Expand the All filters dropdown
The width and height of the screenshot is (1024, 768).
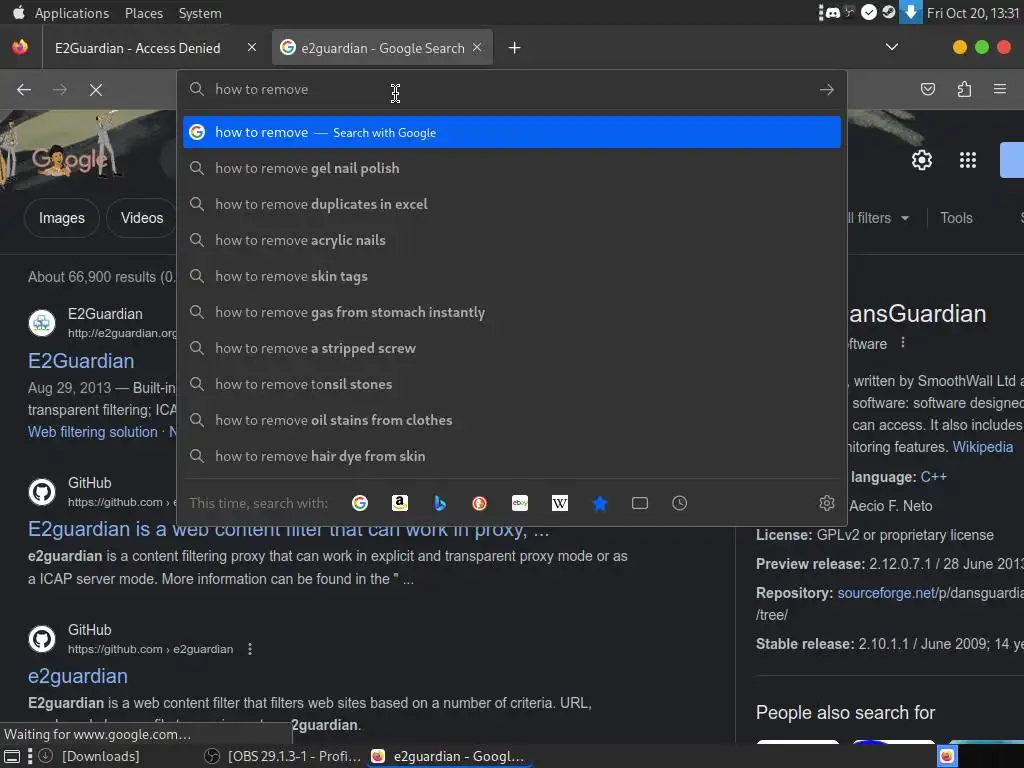(x=877, y=218)
